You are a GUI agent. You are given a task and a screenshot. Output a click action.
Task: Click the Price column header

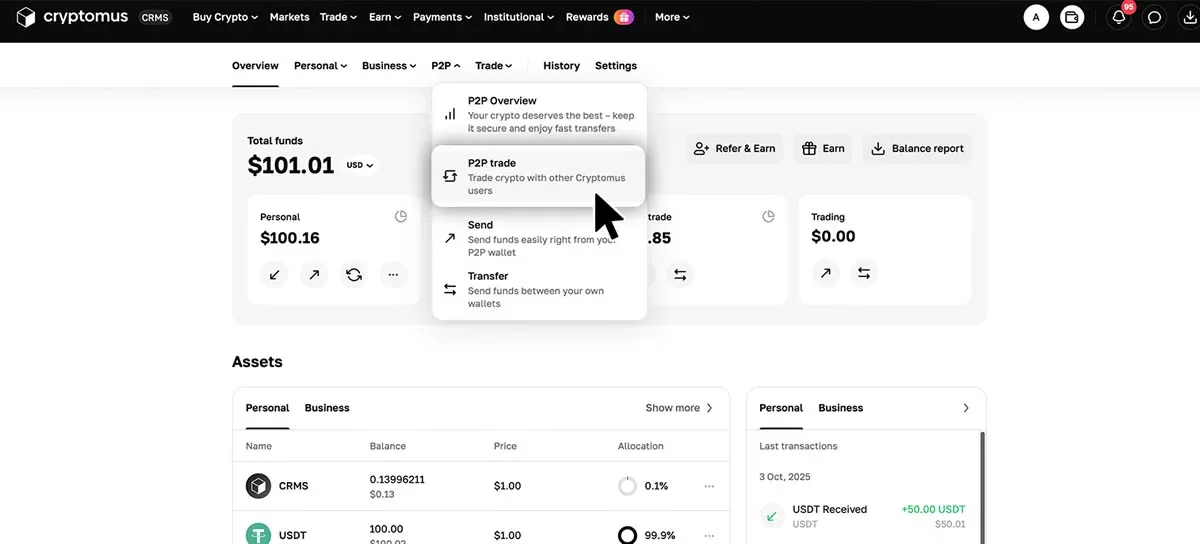[x=506, y=446]
